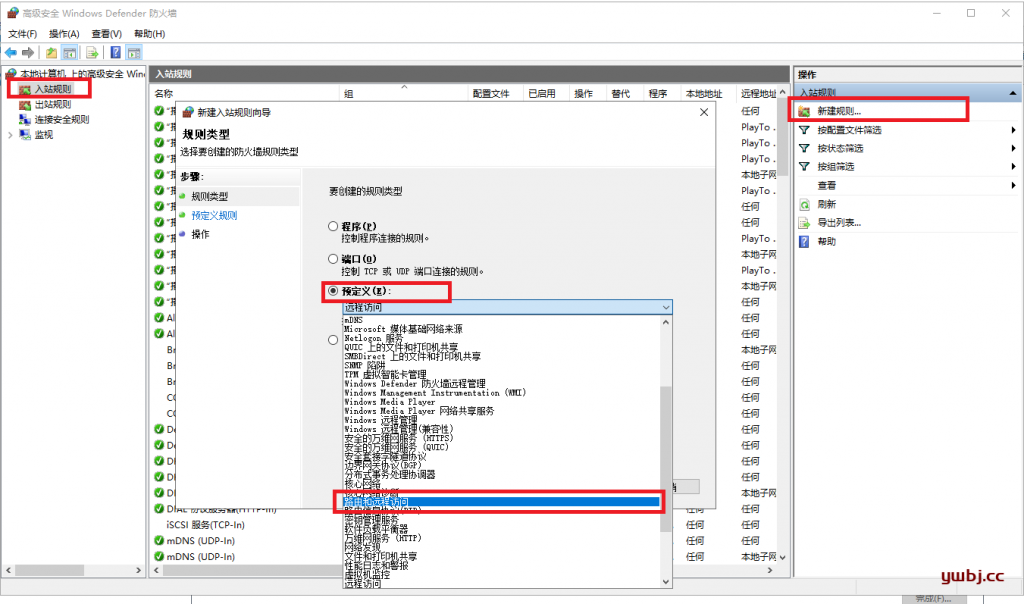Click the up-one-level folder toolbar icon

coord(52,53)
